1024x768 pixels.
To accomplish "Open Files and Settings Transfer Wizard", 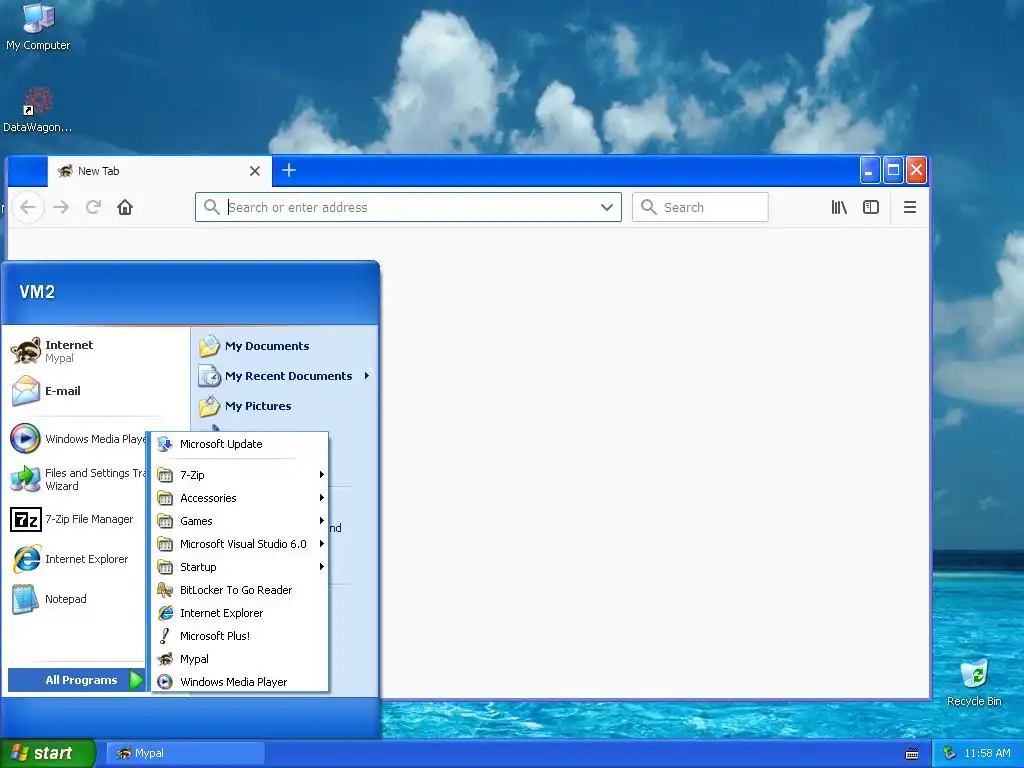I will 77,479.
